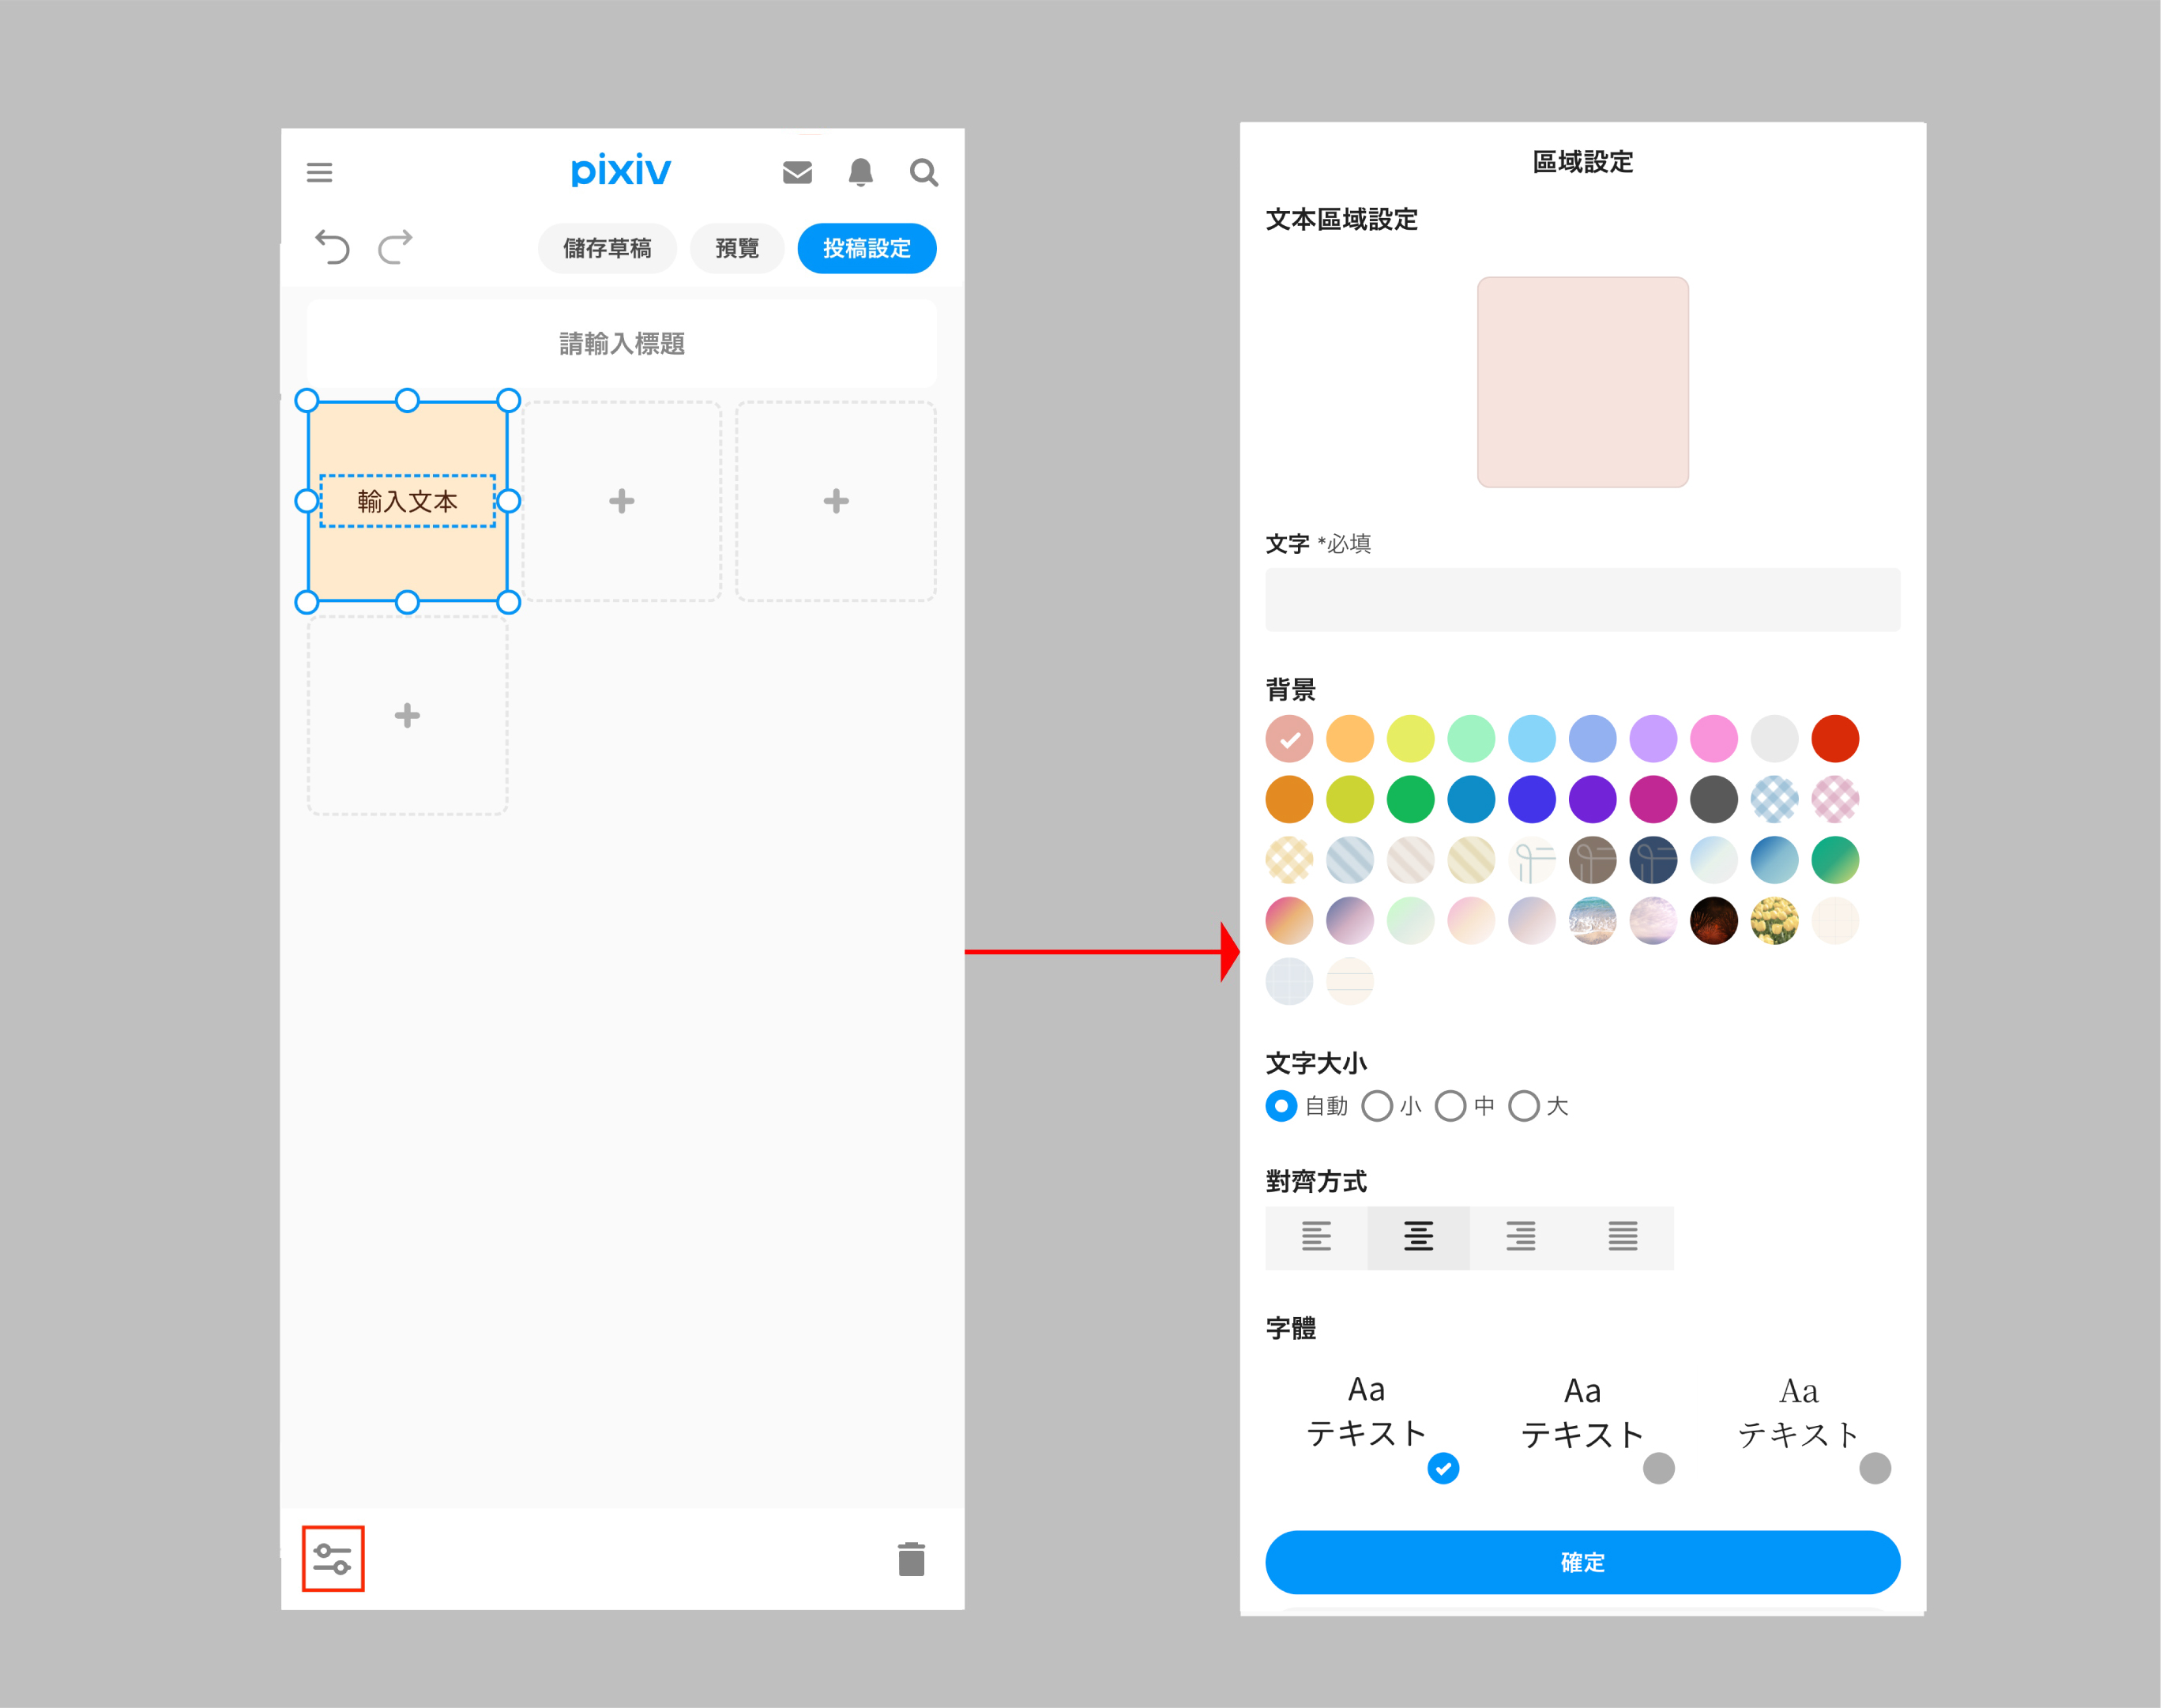Undo the last edit
Image resolution: width=2163 pixels, height=1708 pixels.
coord(332,246)
